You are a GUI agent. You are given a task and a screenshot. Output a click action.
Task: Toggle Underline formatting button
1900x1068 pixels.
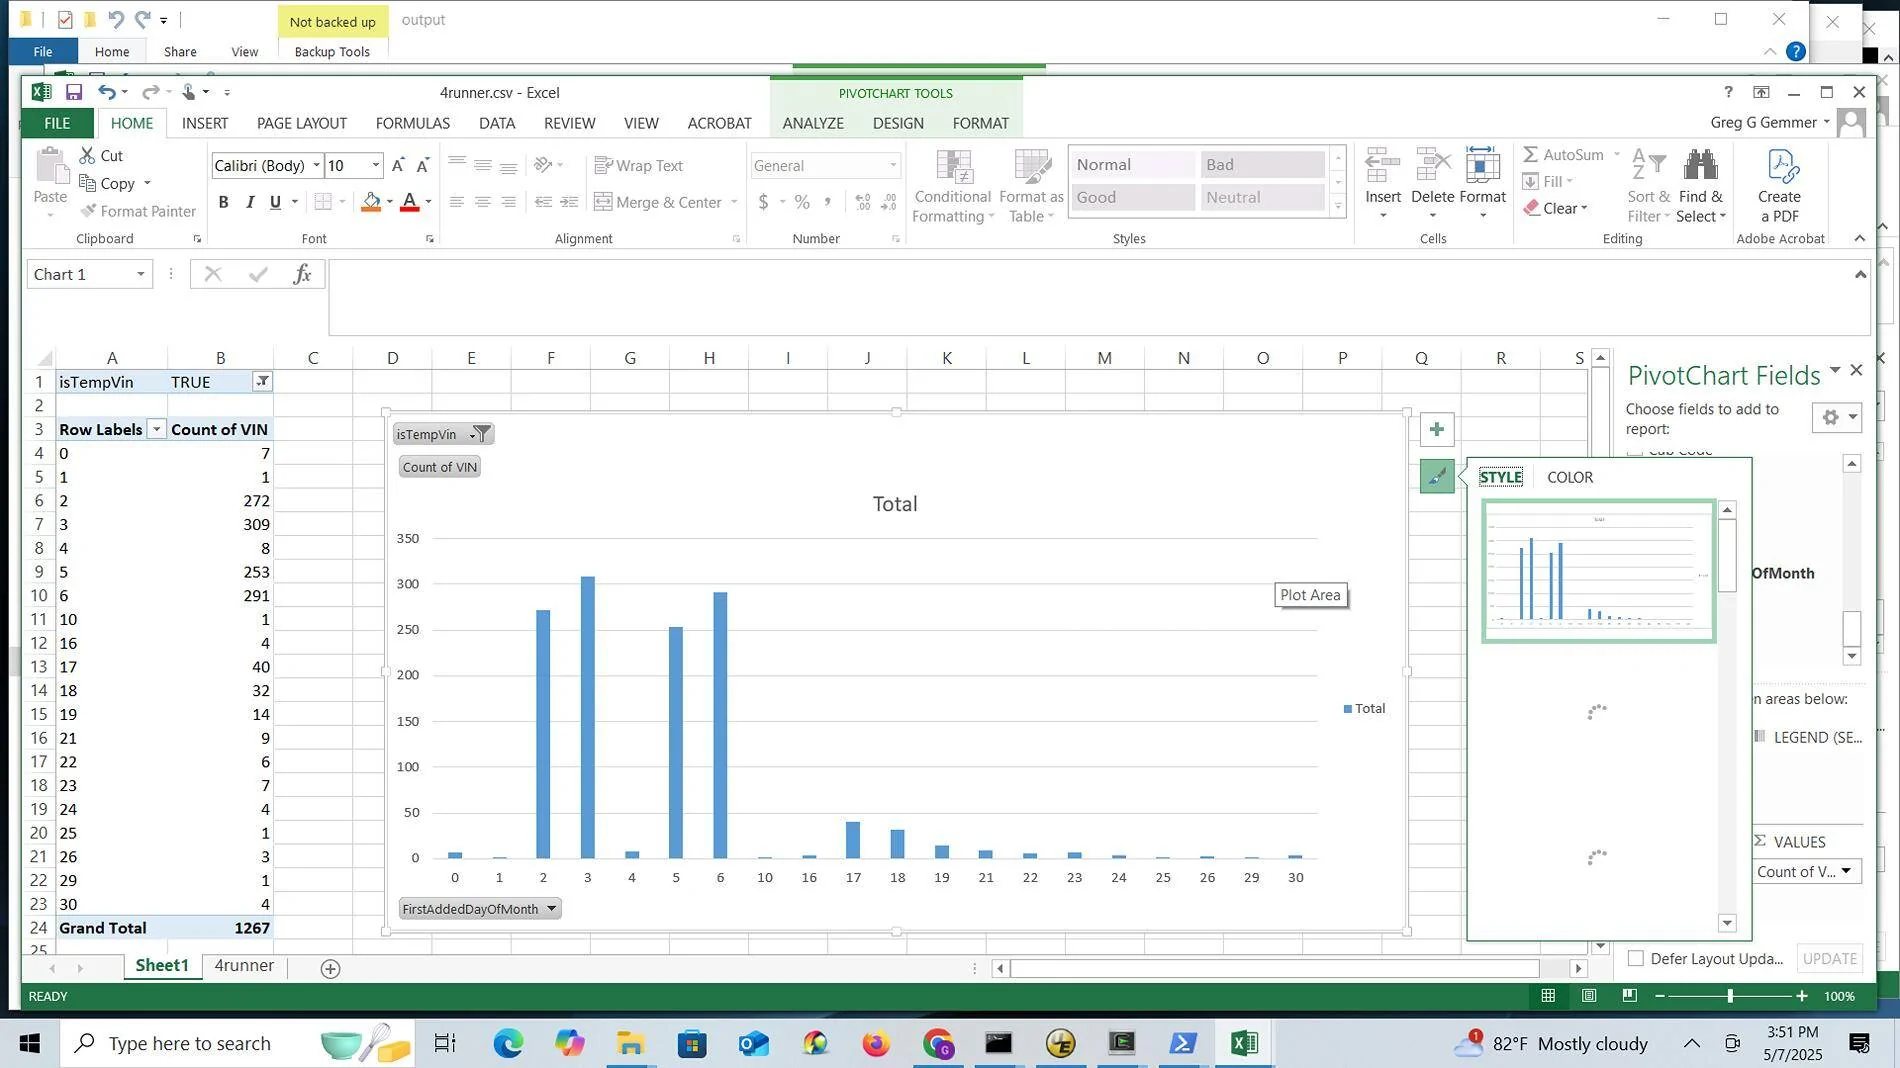275,202
